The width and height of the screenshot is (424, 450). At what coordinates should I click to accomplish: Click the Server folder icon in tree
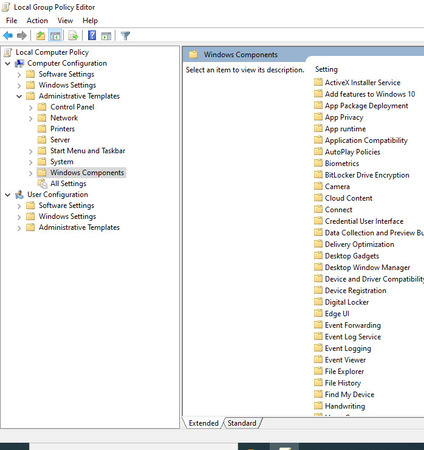coord(42,140)
